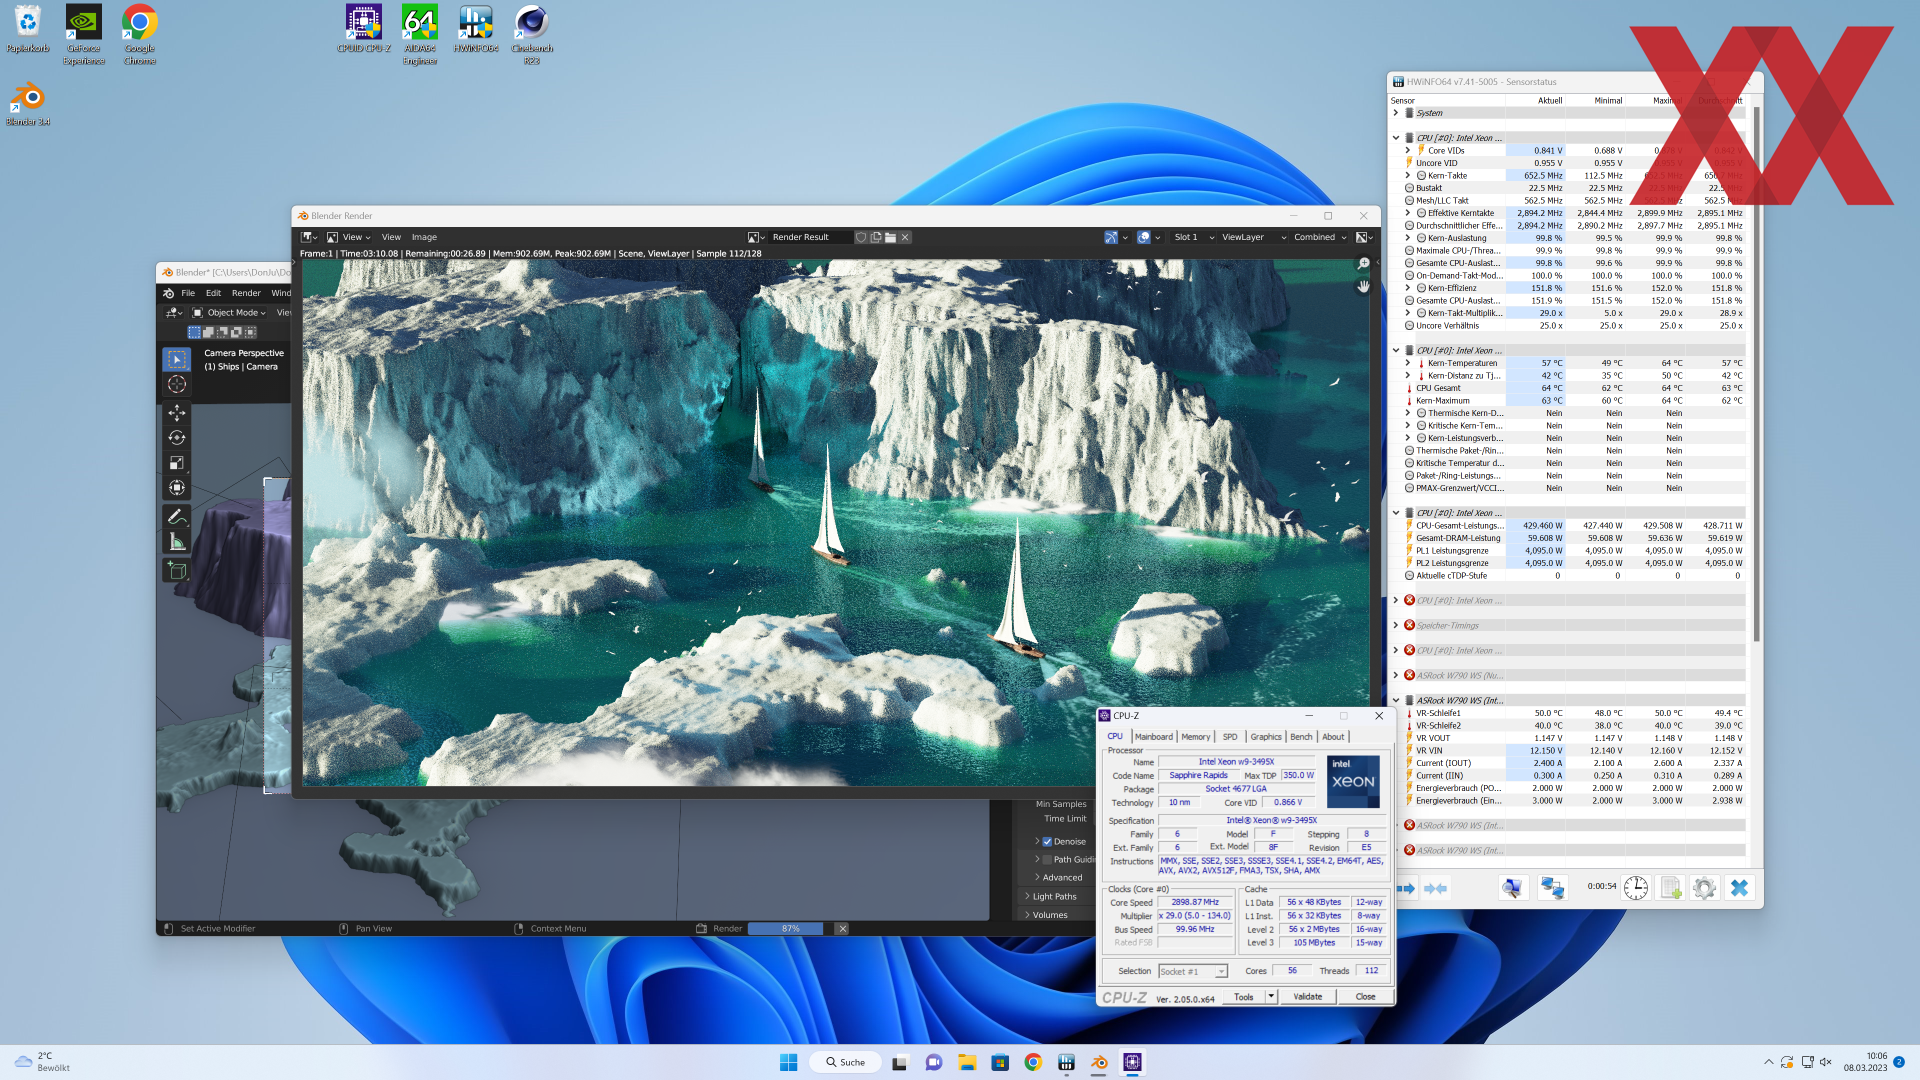Open the ViewLayer dropdown
The width and height of the screenshot is (1920, 1080).
coord(1254,237)
